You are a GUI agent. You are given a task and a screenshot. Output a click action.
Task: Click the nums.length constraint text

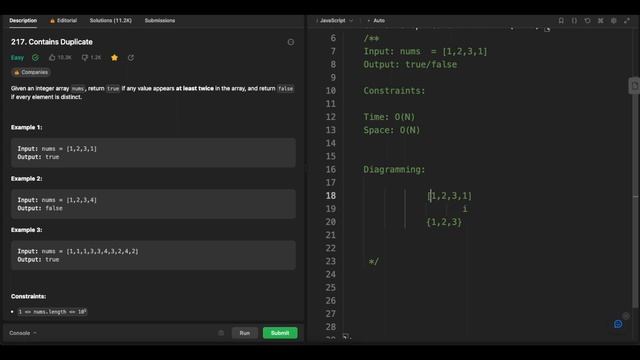click(52, 312)
